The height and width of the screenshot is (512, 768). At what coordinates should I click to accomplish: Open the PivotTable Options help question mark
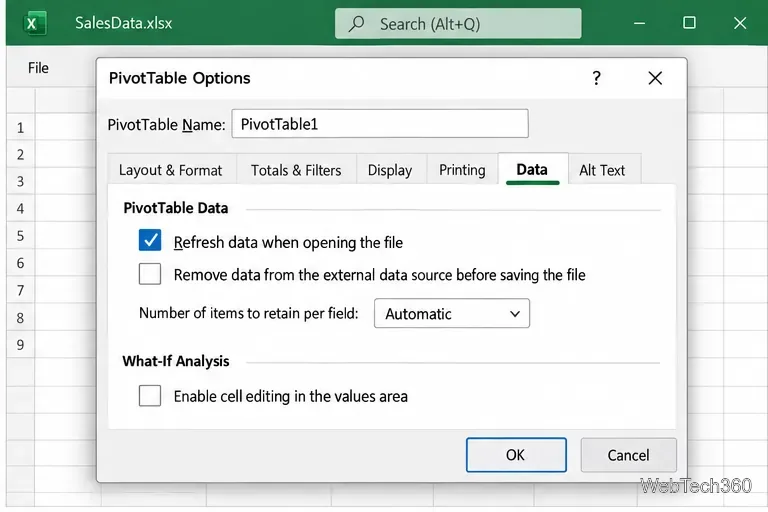pyautogui.click(x=596, y=78)
